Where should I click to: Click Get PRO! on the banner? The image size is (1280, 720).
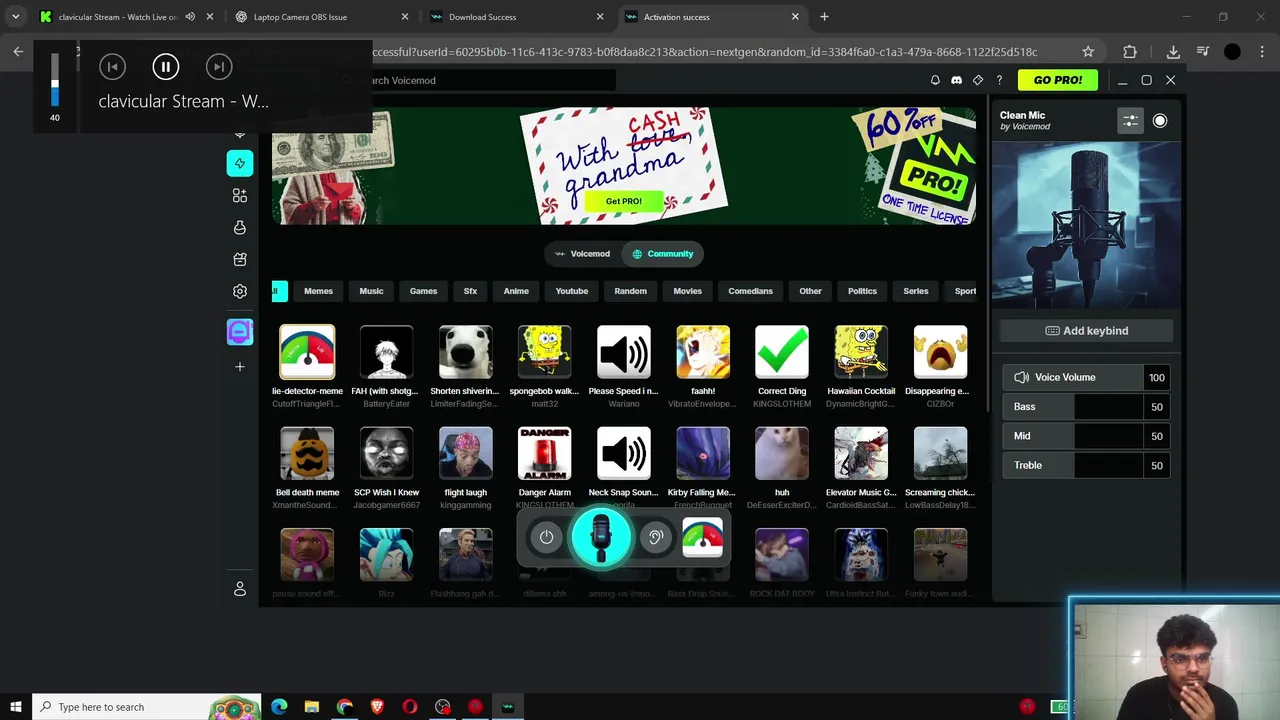623,201
